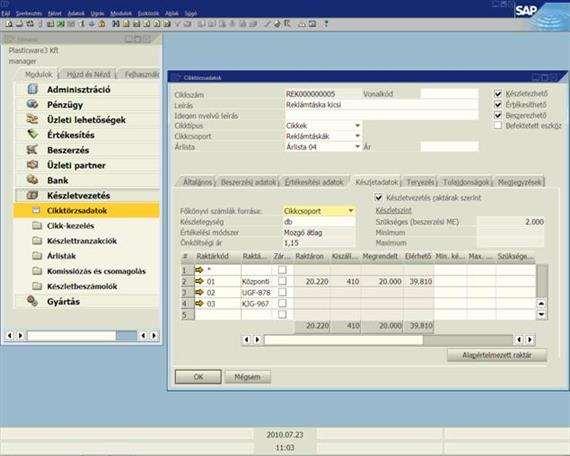
Task: Click the Add record toolbar icon
Action: pyautogui.click(x=126, y=24)
